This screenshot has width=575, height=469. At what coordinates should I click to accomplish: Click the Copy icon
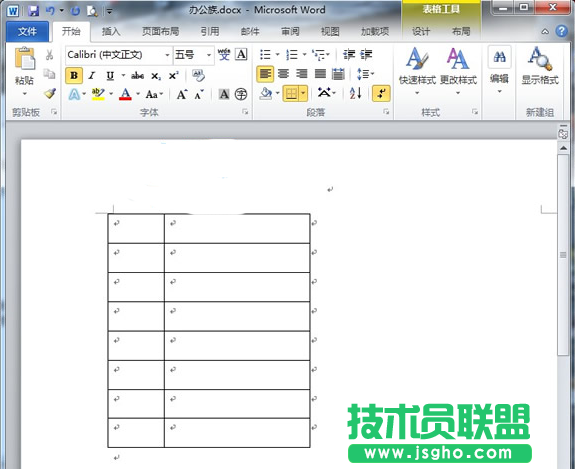(50, 74)
